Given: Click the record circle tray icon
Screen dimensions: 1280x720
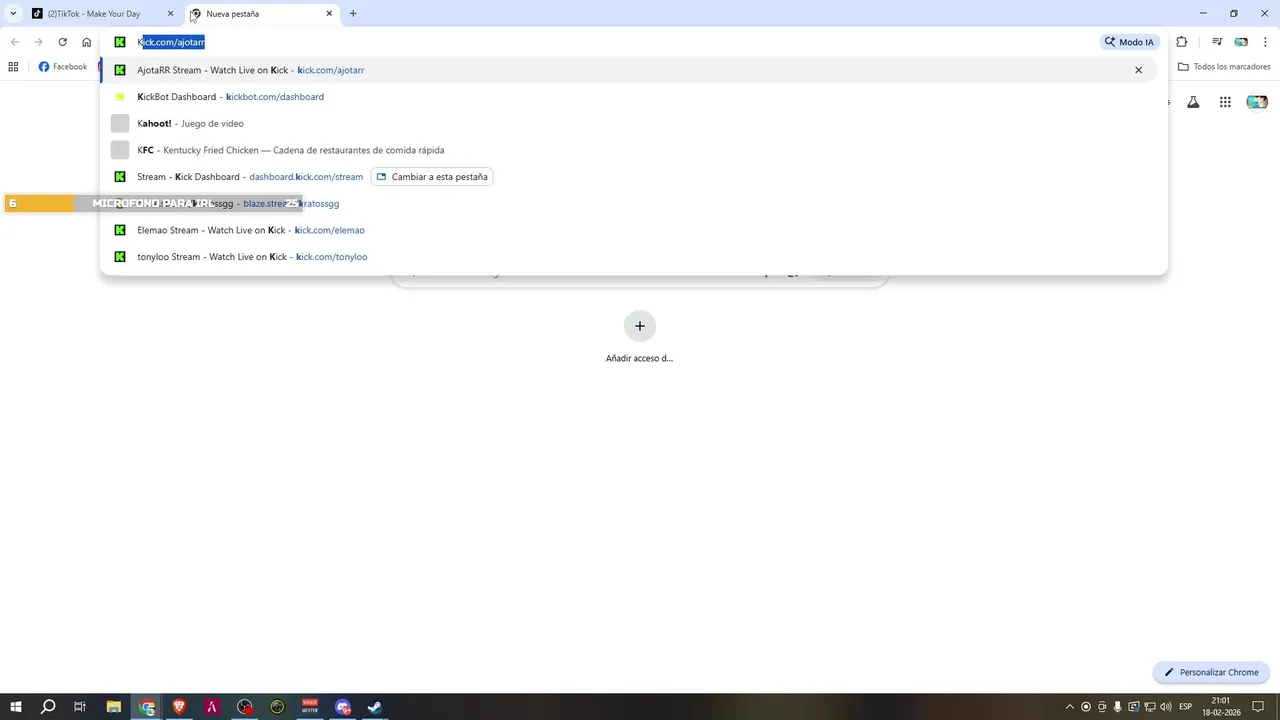Looking at the screenshot, I should [x=1086, y=707].
